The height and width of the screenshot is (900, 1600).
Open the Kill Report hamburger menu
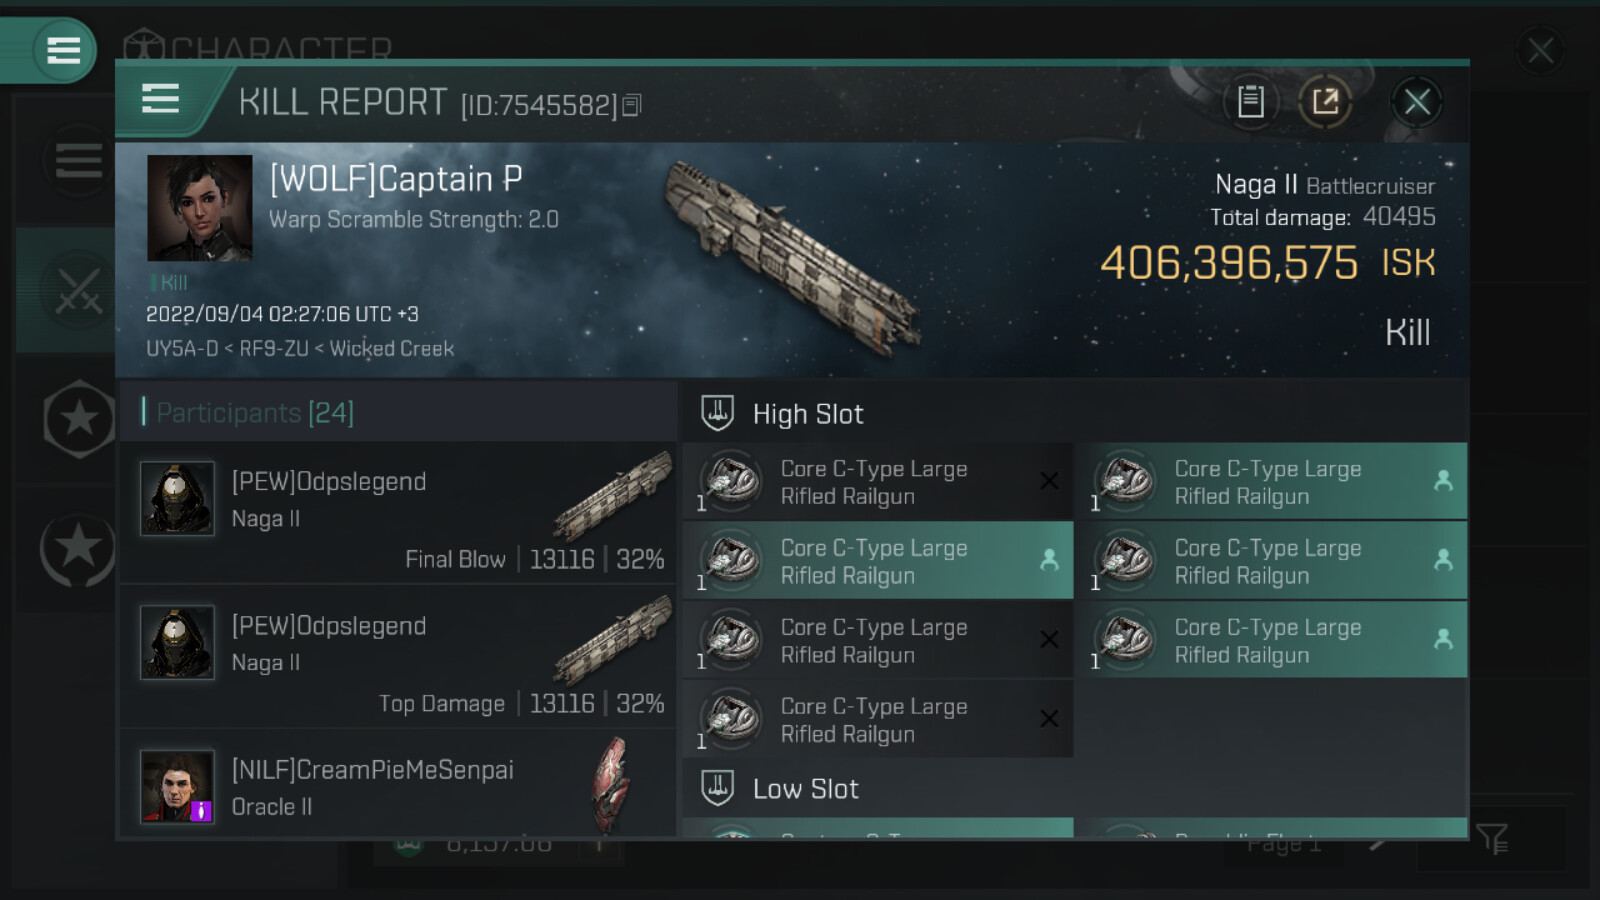click(161, 99)
